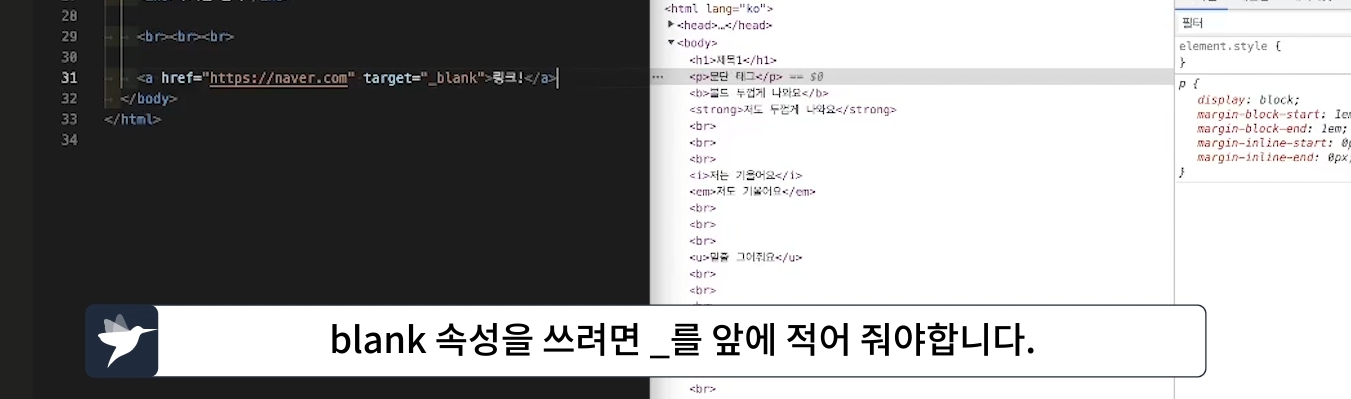Select the <u> underline element row

coord(745,257)
